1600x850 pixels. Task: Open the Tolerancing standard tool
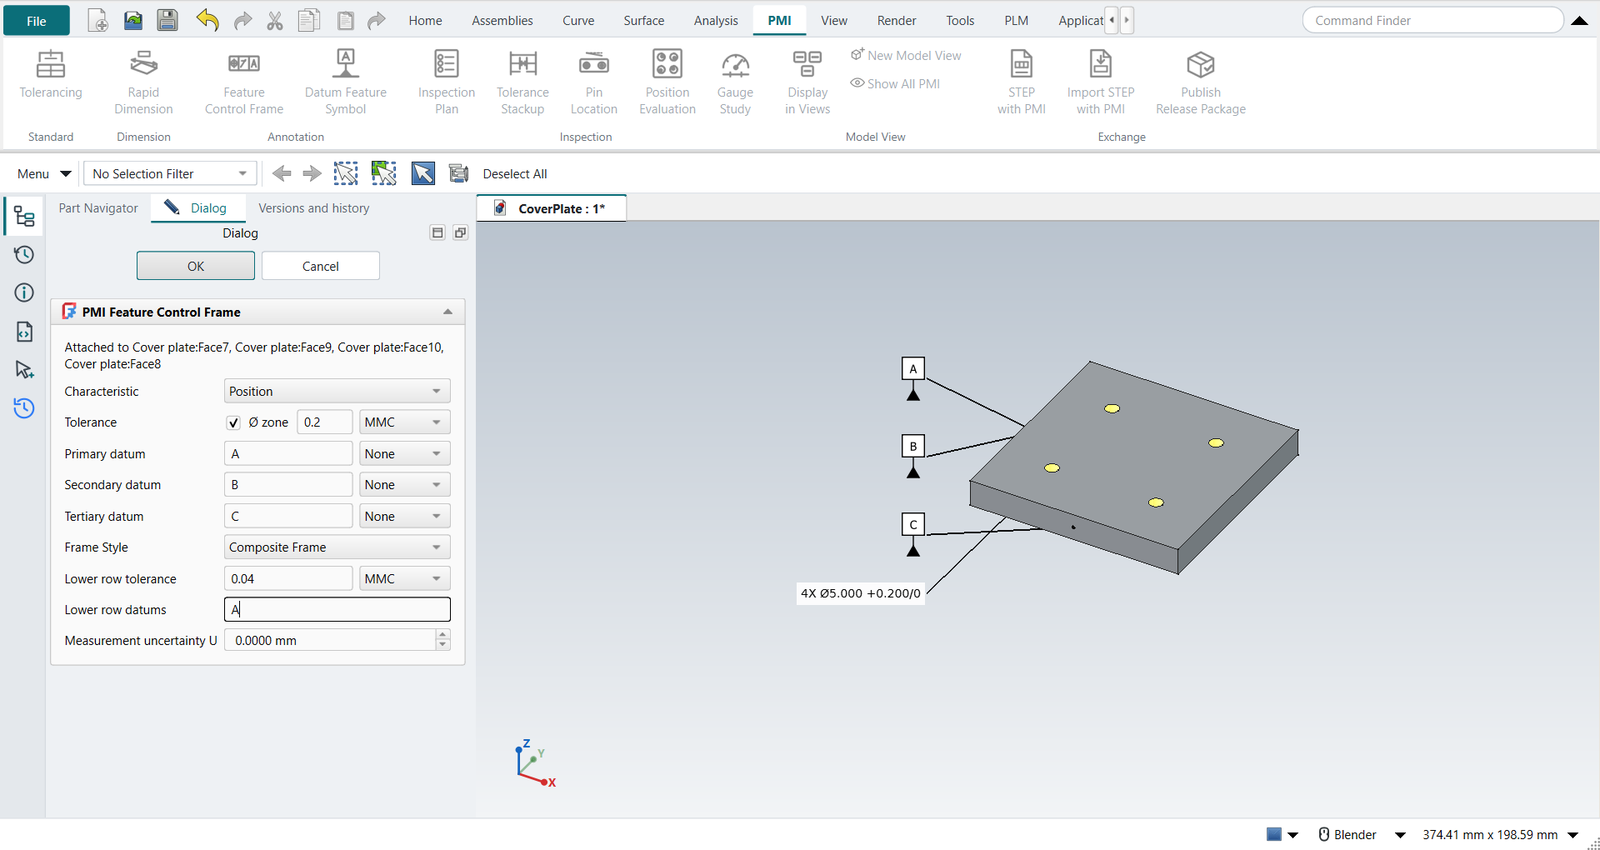click(51, 75)
